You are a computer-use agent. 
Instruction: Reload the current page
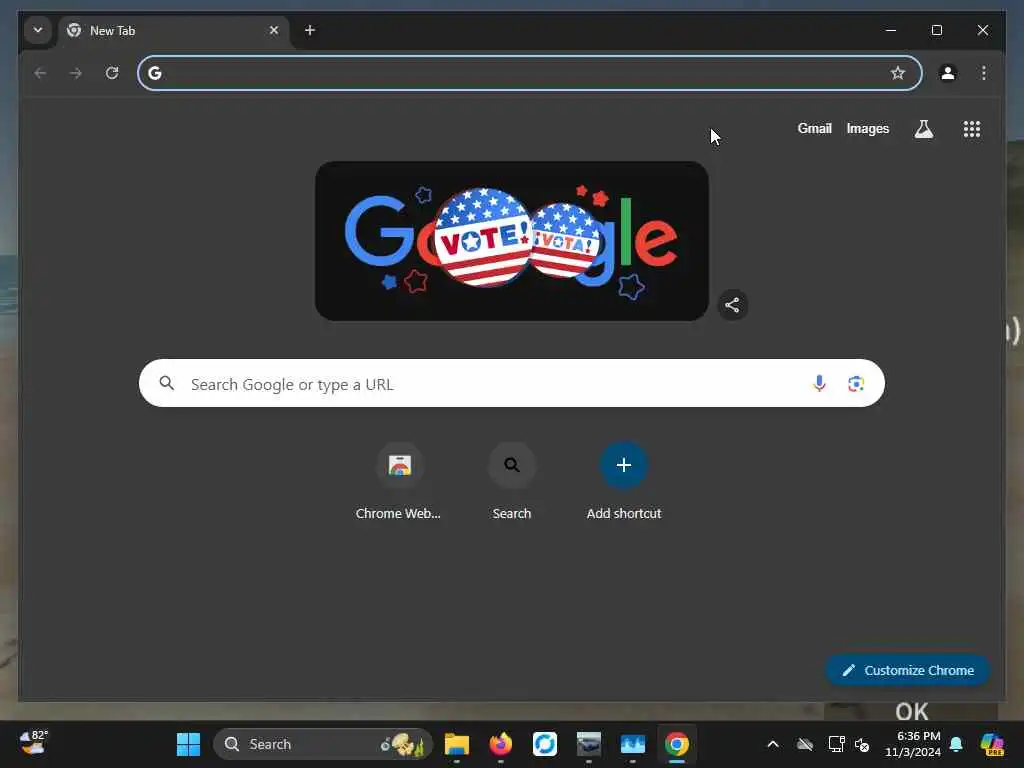tap(112, 73)
